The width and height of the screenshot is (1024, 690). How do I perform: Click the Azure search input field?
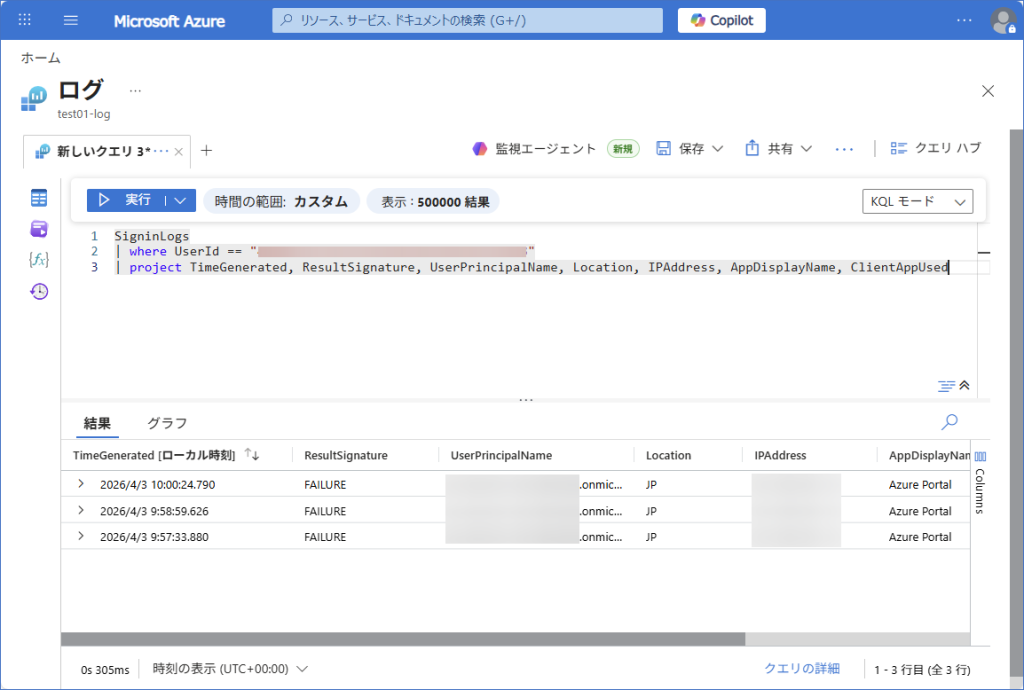click(x=467, y=20)
